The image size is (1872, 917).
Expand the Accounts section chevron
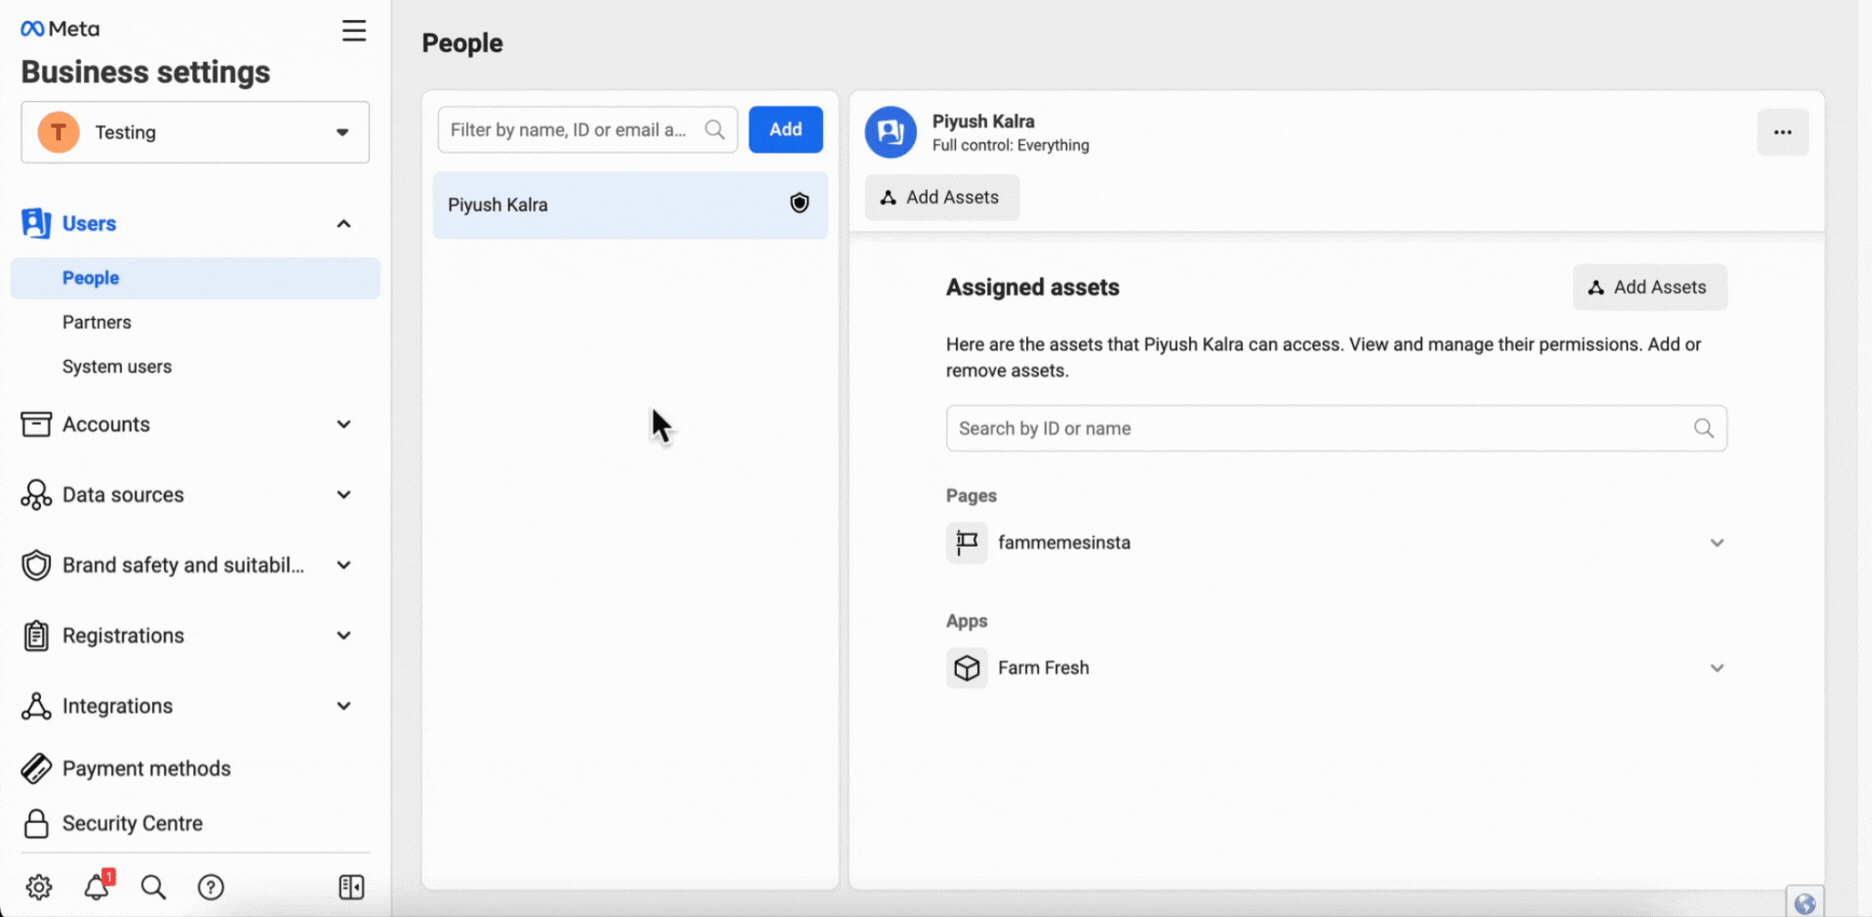(x=343, y=424)
